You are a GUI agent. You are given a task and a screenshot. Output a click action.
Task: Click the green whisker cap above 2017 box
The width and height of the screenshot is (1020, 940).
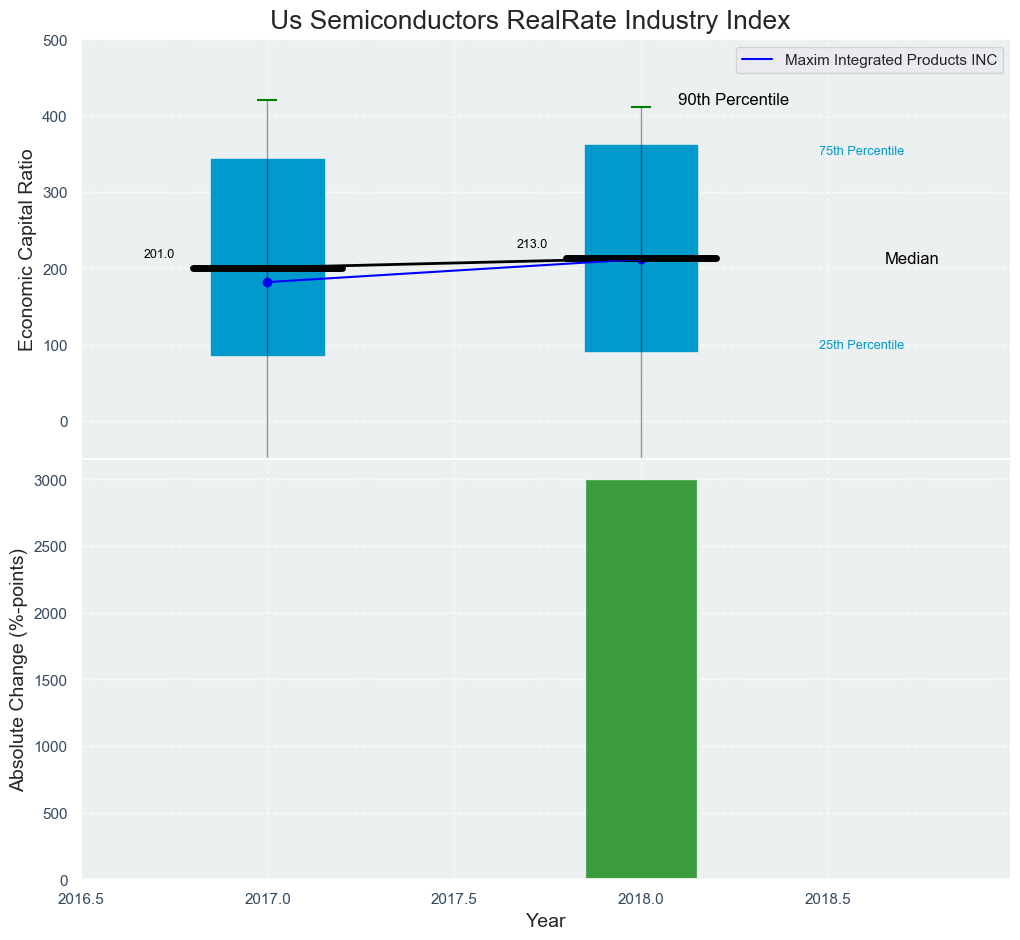click(x=267, y=100)
